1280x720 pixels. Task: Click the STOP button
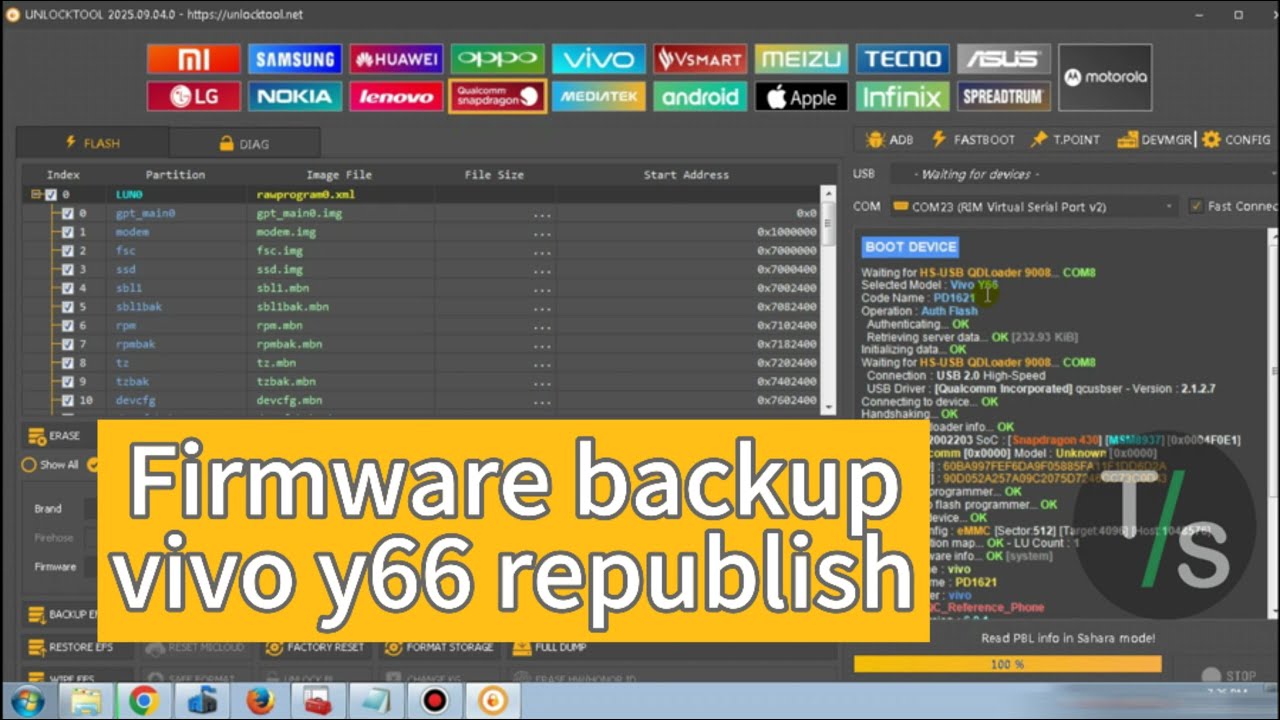pos(1229,676)
